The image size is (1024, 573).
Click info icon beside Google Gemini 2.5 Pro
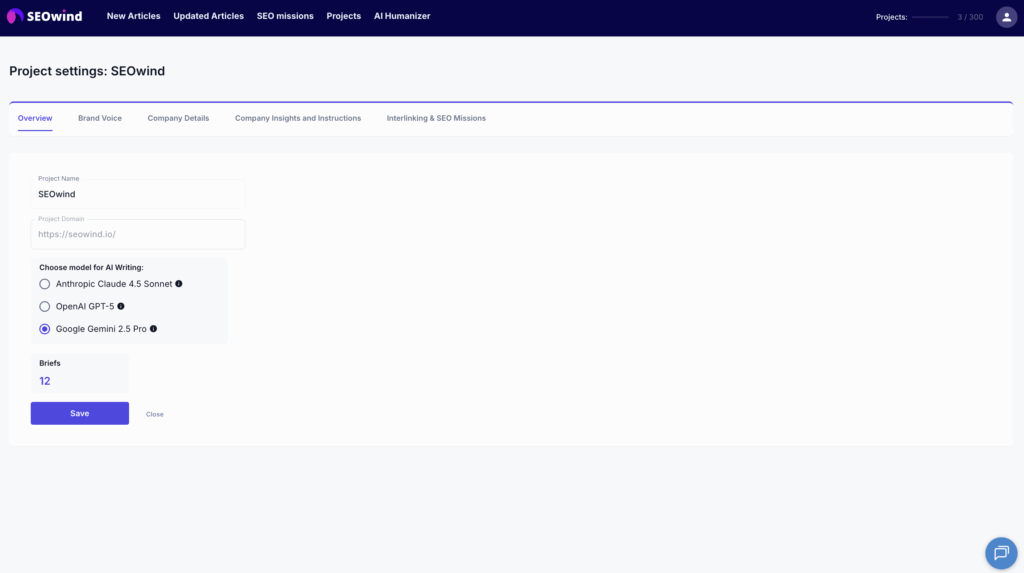(x=153, y=329)
